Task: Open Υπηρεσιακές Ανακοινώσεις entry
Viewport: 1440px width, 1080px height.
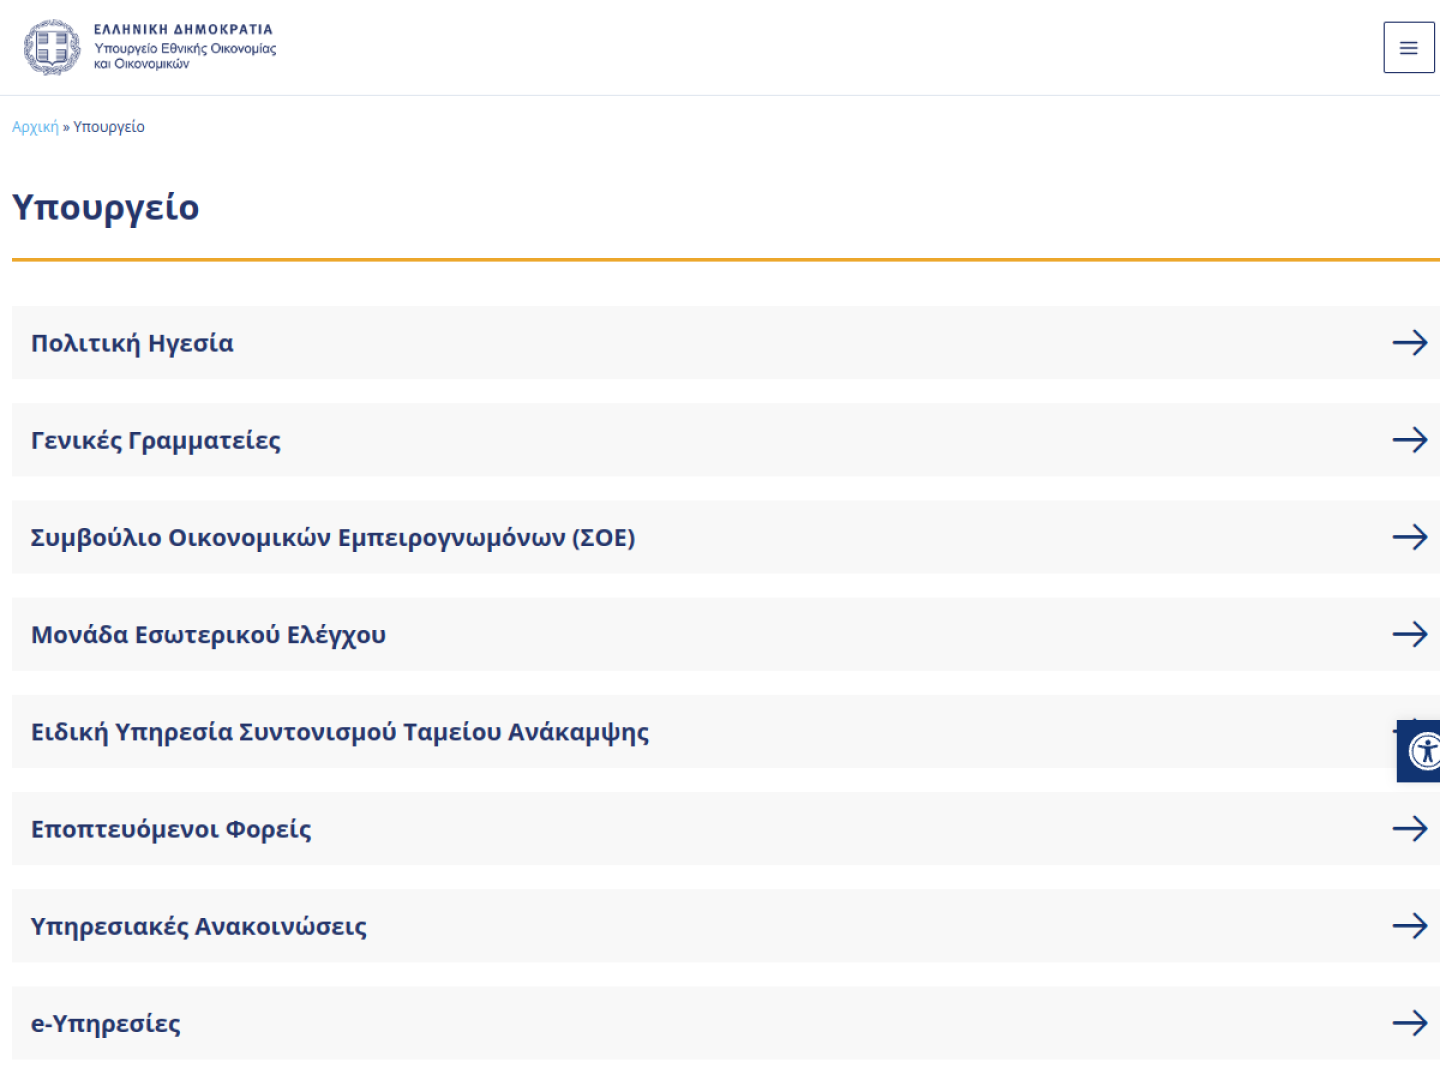Action: point(726,926)
